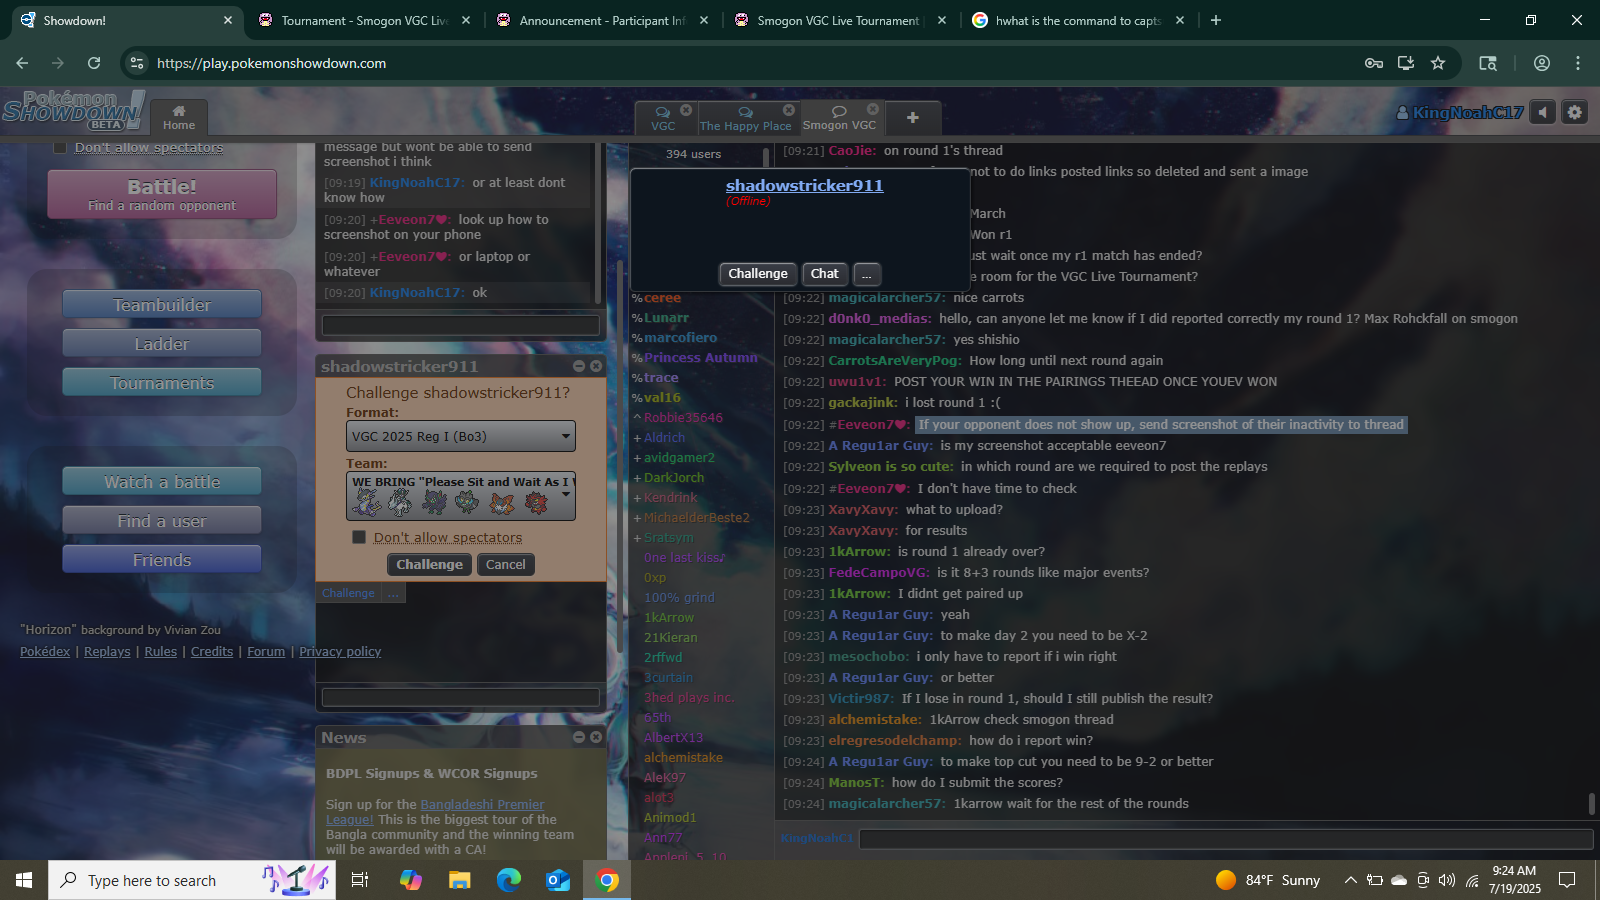Focus the shadowstricker911 PM message box
Viewport: 1600px width, 900px height.
click(461, 697)
